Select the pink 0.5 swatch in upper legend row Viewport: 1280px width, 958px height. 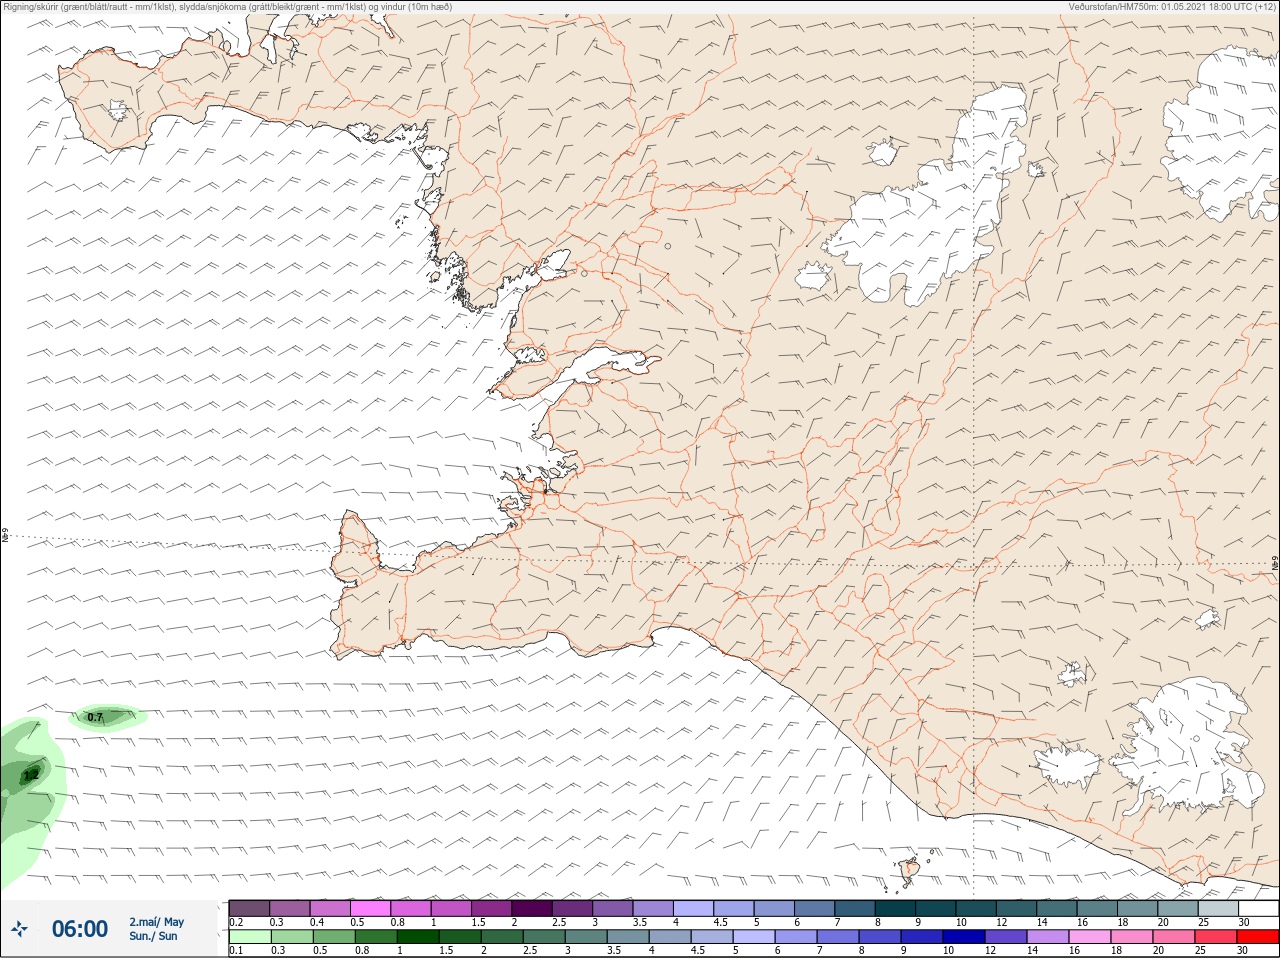tap(370, 908)
